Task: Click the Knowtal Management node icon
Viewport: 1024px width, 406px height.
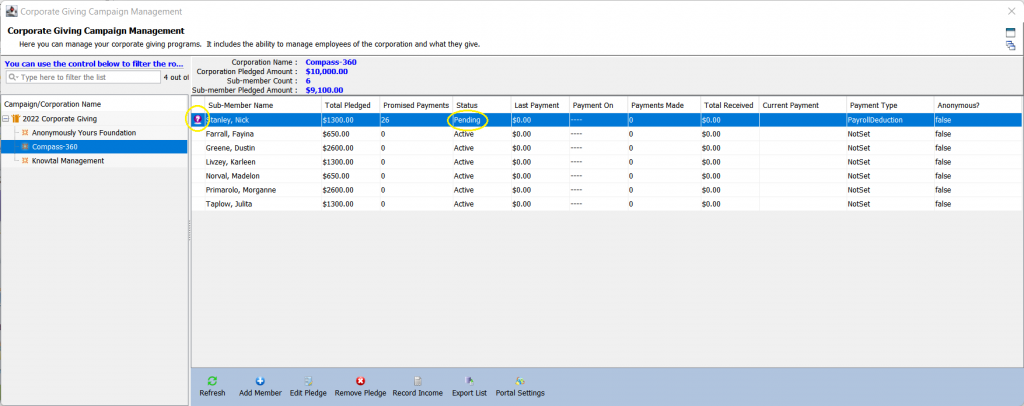Action: 25,161
